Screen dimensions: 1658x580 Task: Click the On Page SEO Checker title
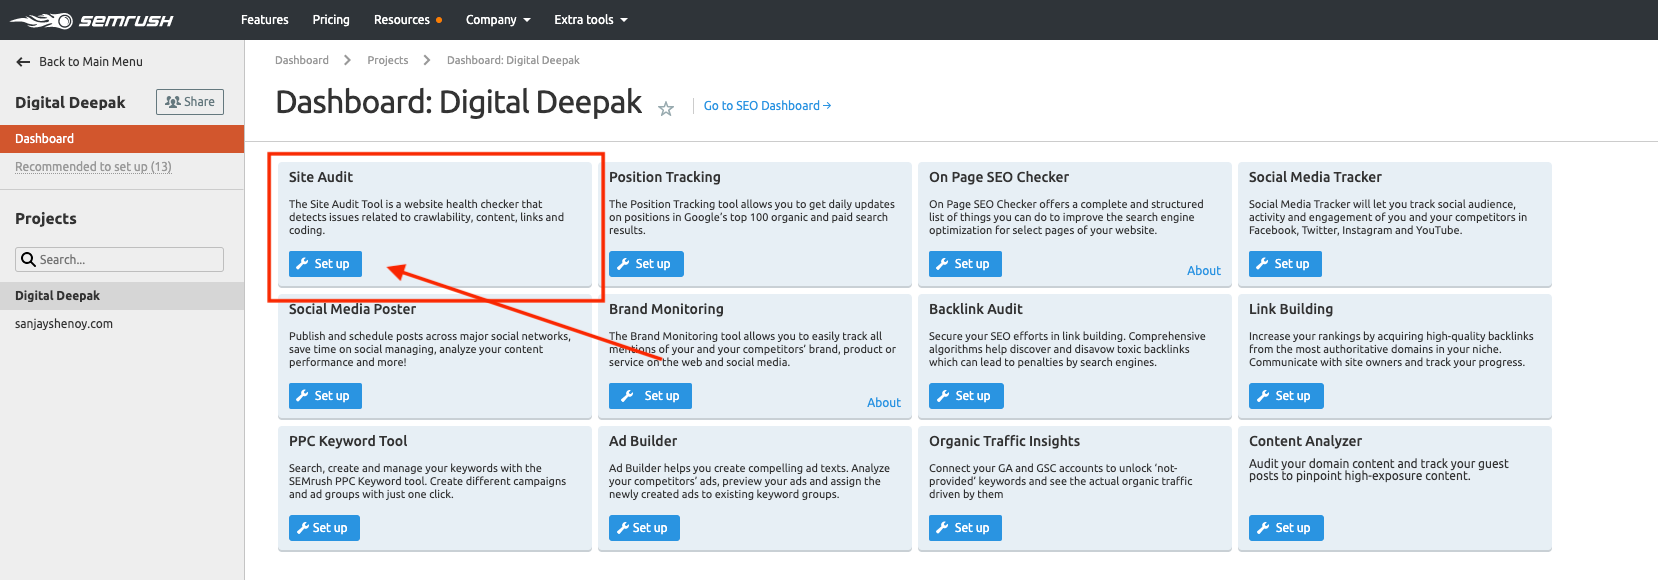(x=999, y=177)
